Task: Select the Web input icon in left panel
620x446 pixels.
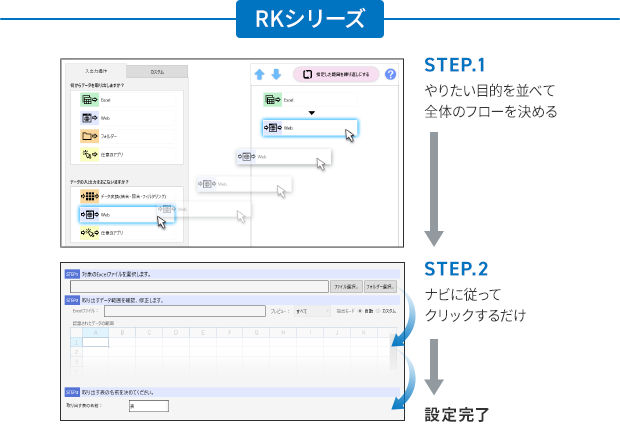Action: click(89, 117)
